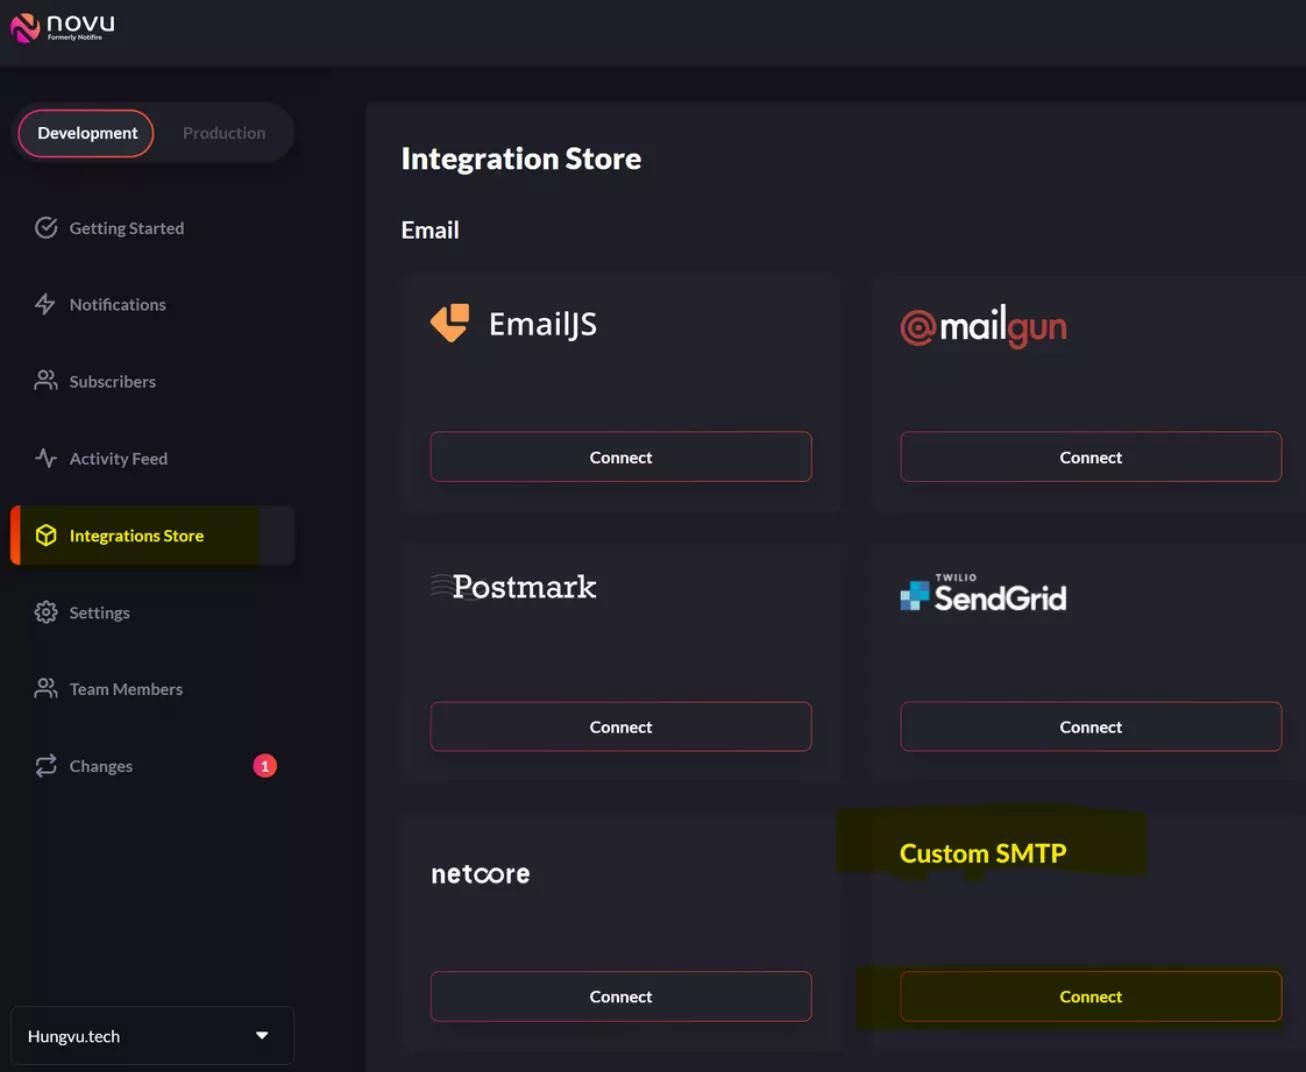Viewport: 1306px width, 1072px height.
Task: Click the Novu logo
Action: coord(60,29)
